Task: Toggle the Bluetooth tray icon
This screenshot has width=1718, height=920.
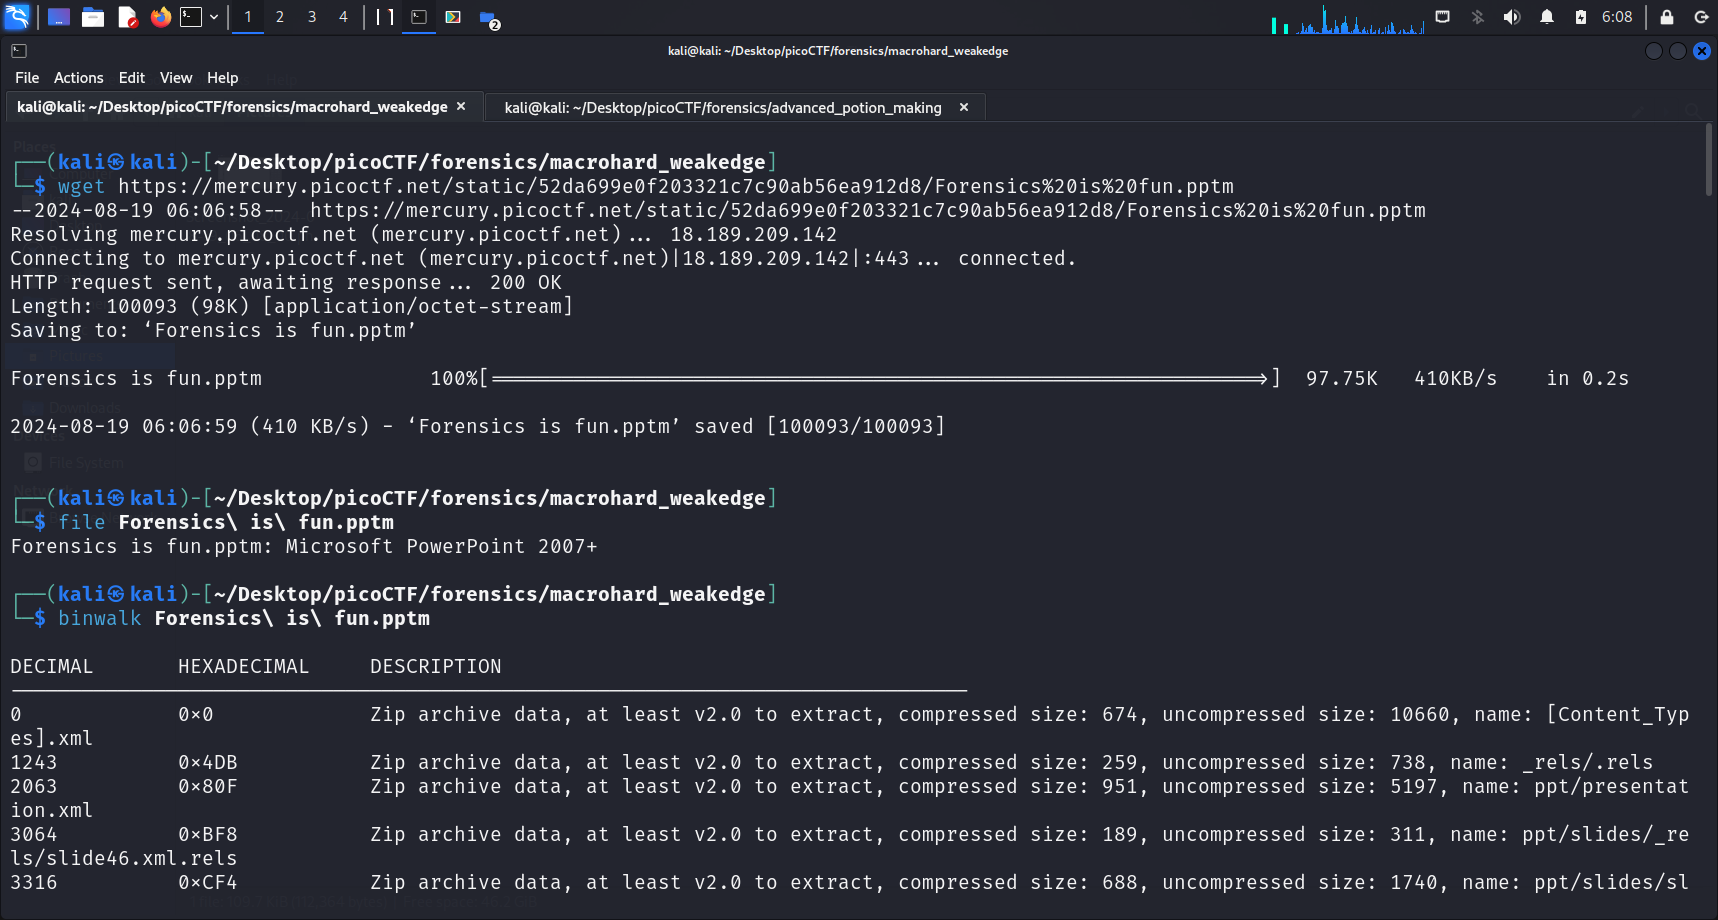Action: (x=1477, y=17)
